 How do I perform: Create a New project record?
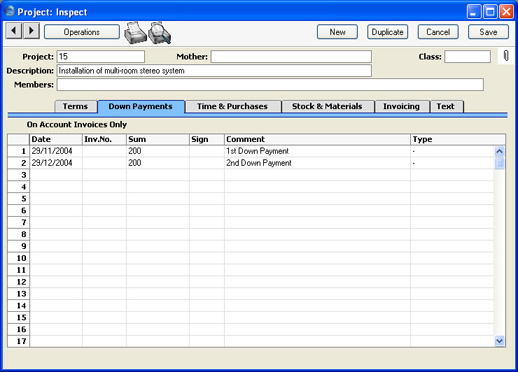[x=337, y=32]
